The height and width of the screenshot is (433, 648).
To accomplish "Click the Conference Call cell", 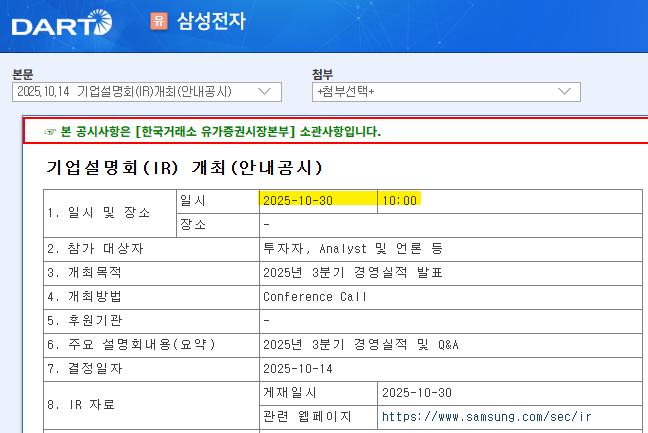I will point(315,296).
